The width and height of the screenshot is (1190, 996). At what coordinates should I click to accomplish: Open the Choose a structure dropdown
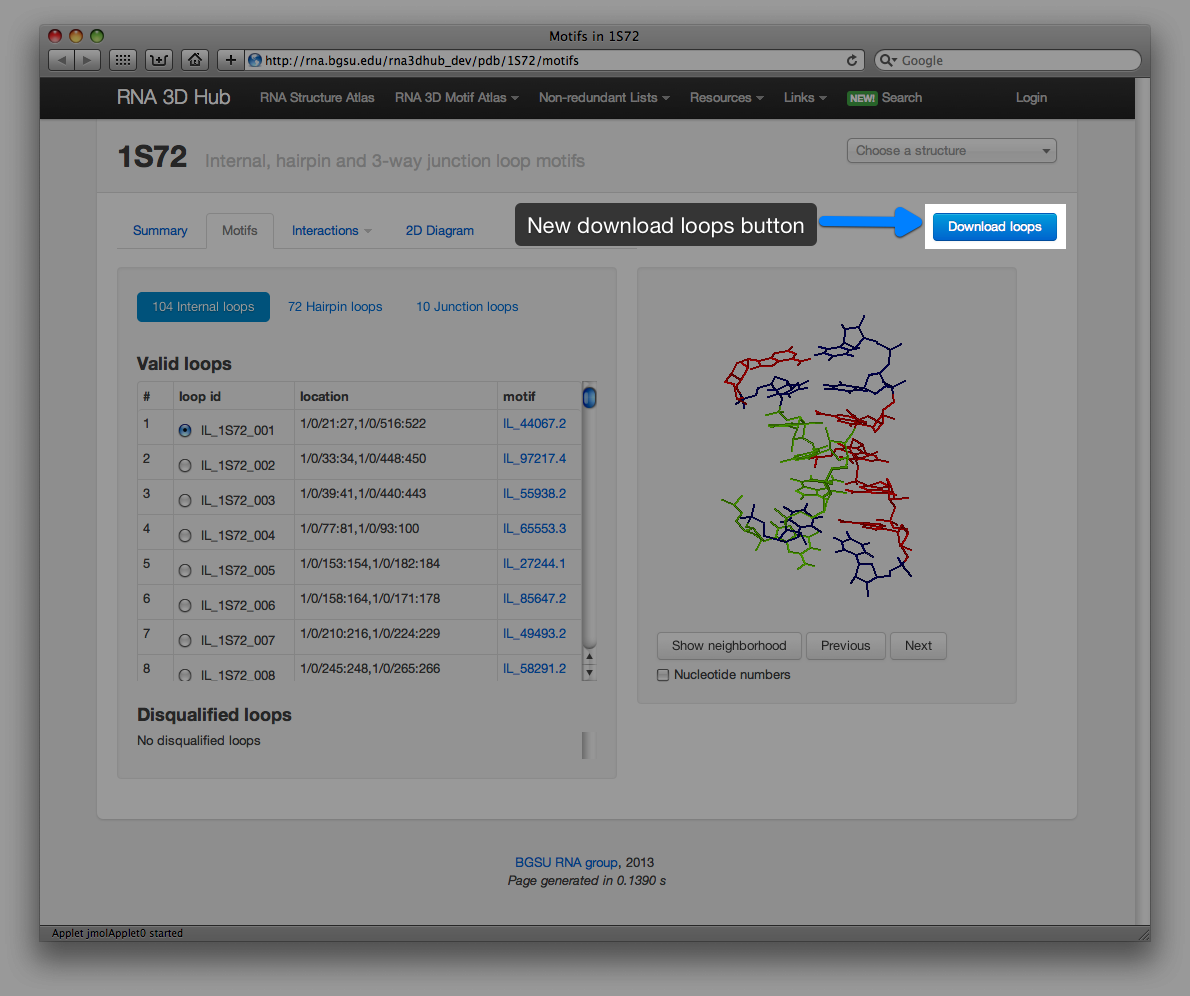tap(951, 151)
